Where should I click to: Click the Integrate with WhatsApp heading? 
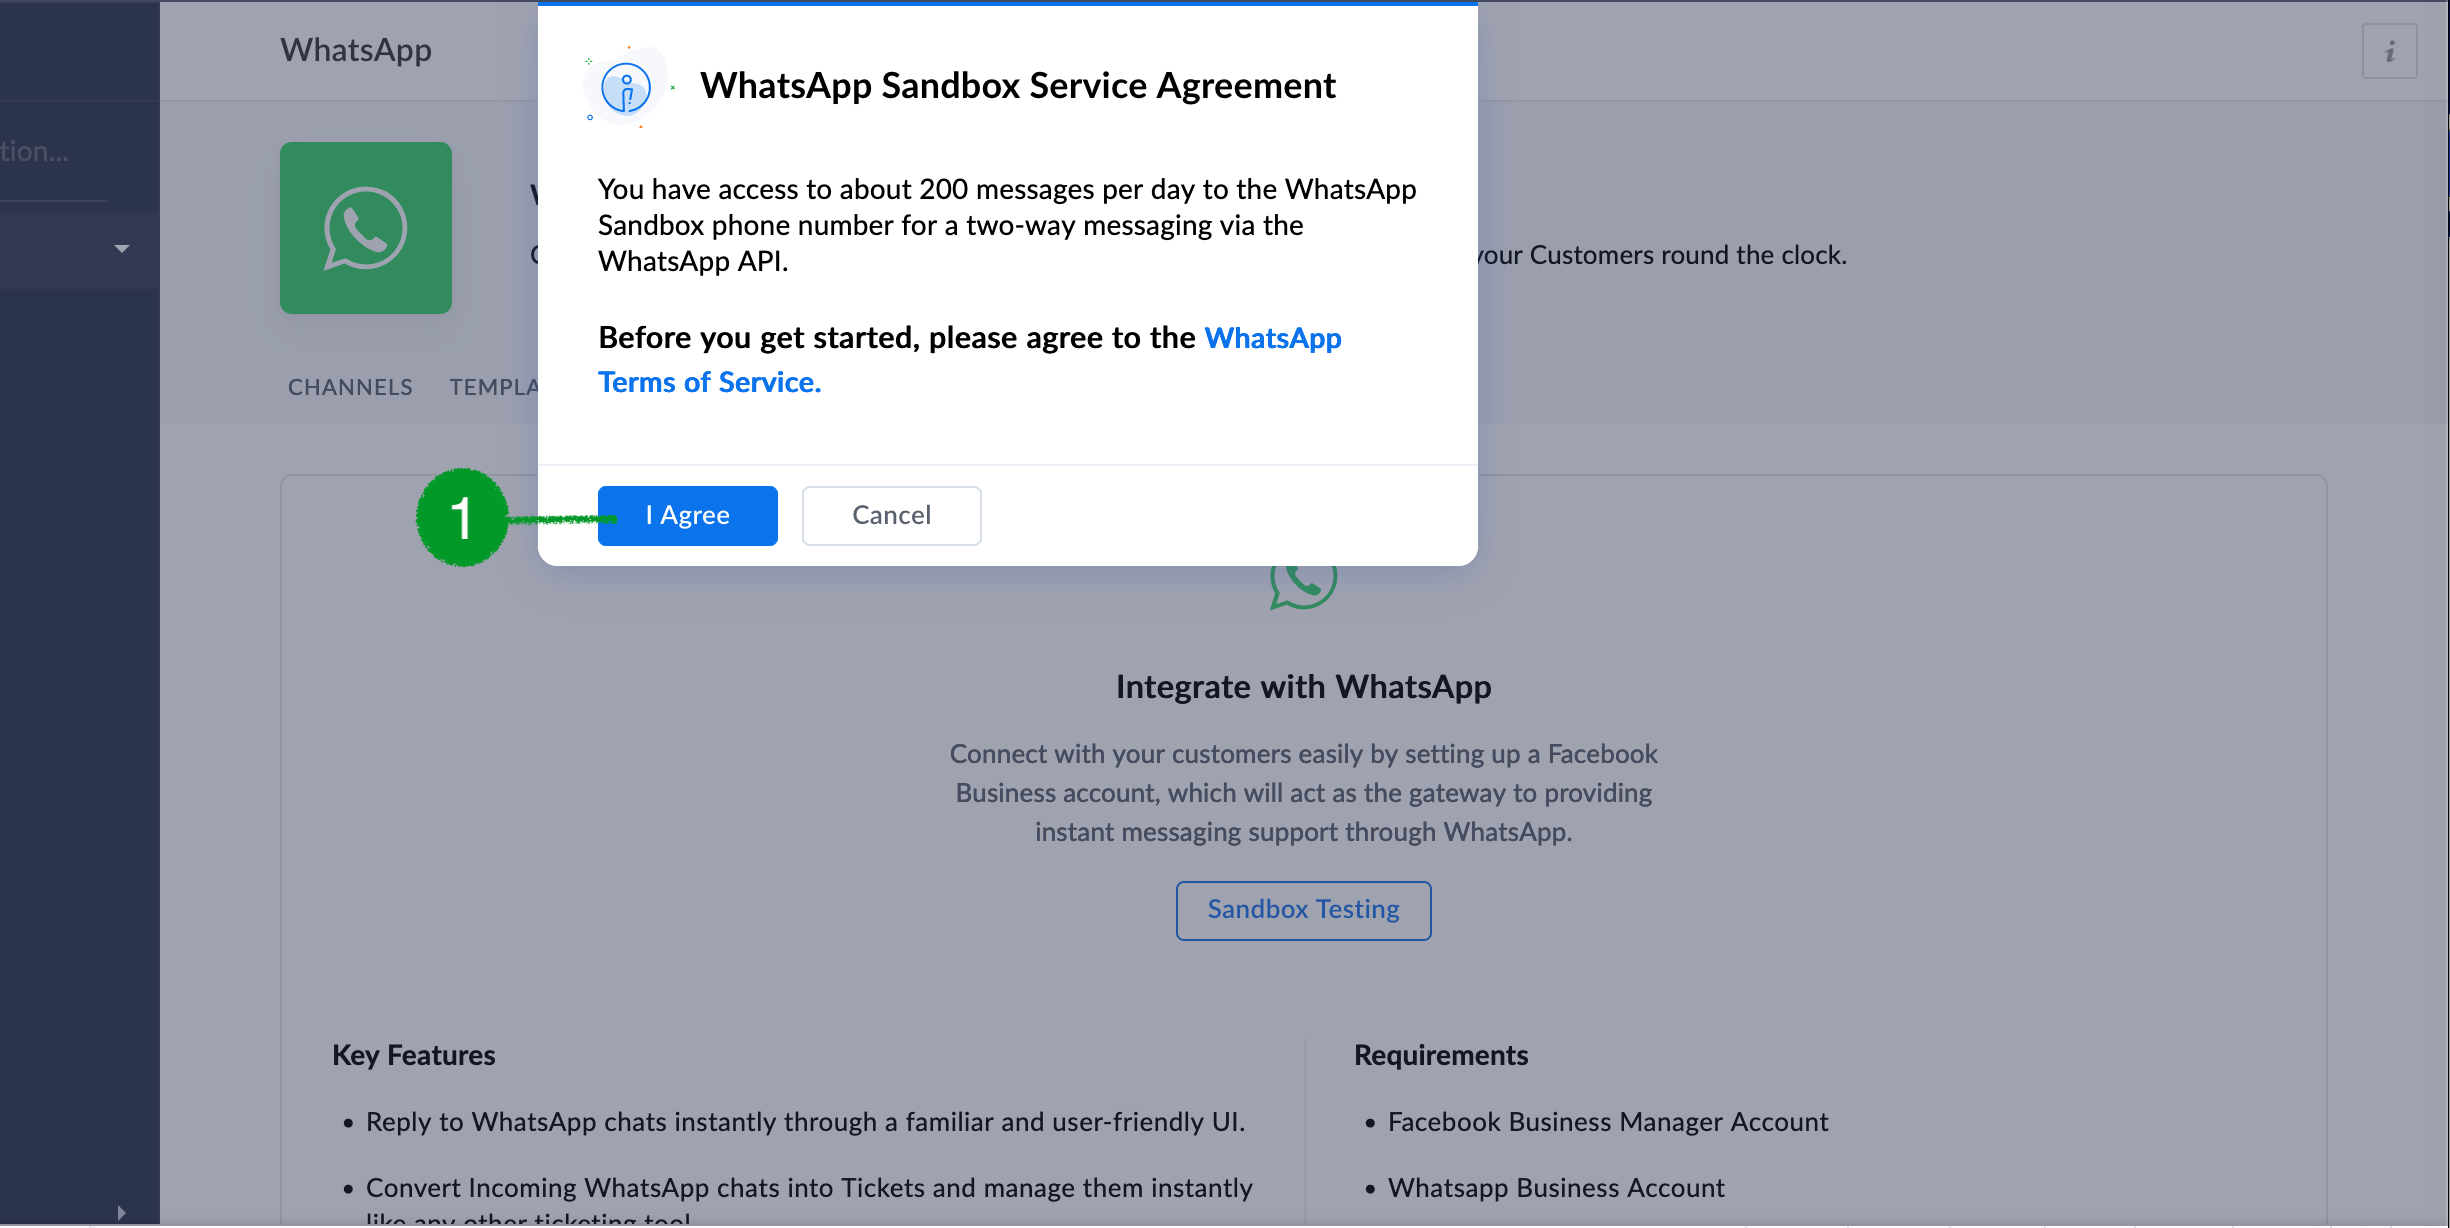(x=1303, y=687)
